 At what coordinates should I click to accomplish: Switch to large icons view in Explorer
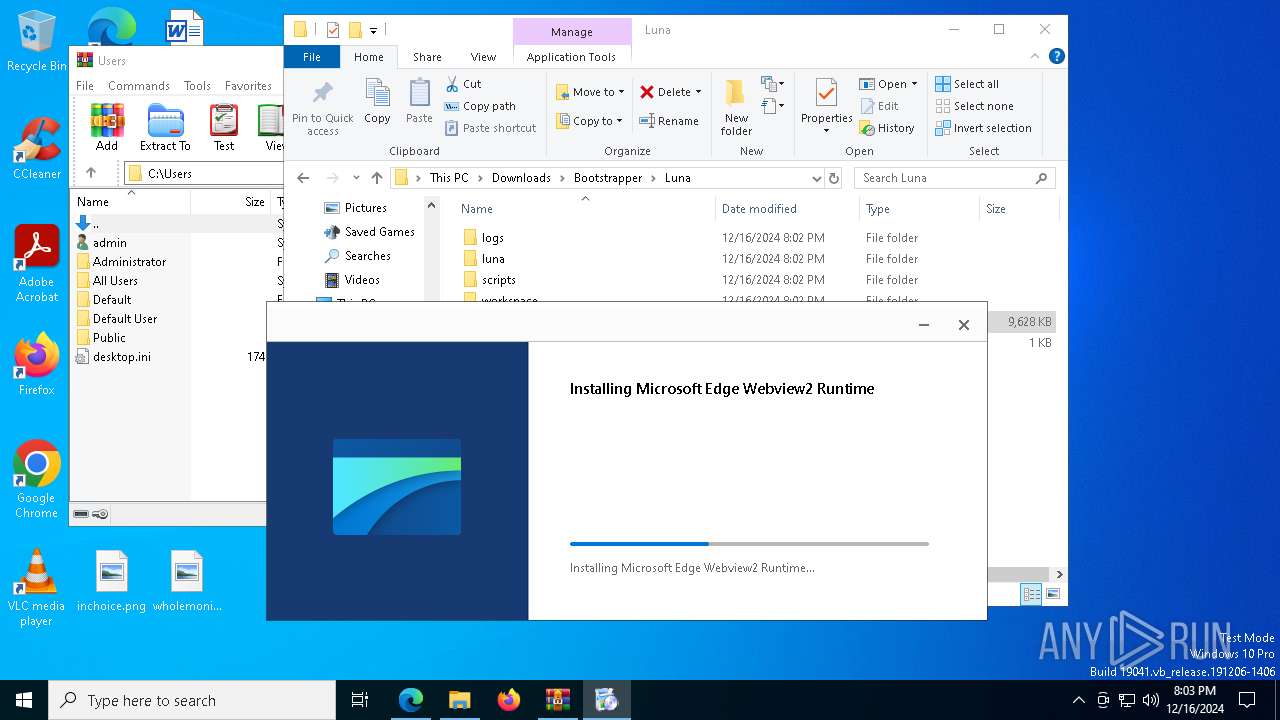pyautogui.click(x=1052, y=594)
